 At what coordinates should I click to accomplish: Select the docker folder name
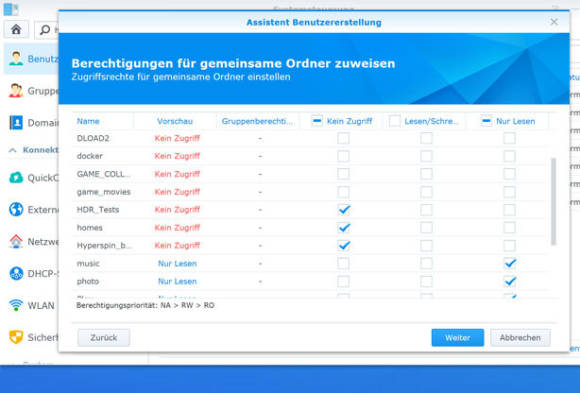[x=90, y=156]
